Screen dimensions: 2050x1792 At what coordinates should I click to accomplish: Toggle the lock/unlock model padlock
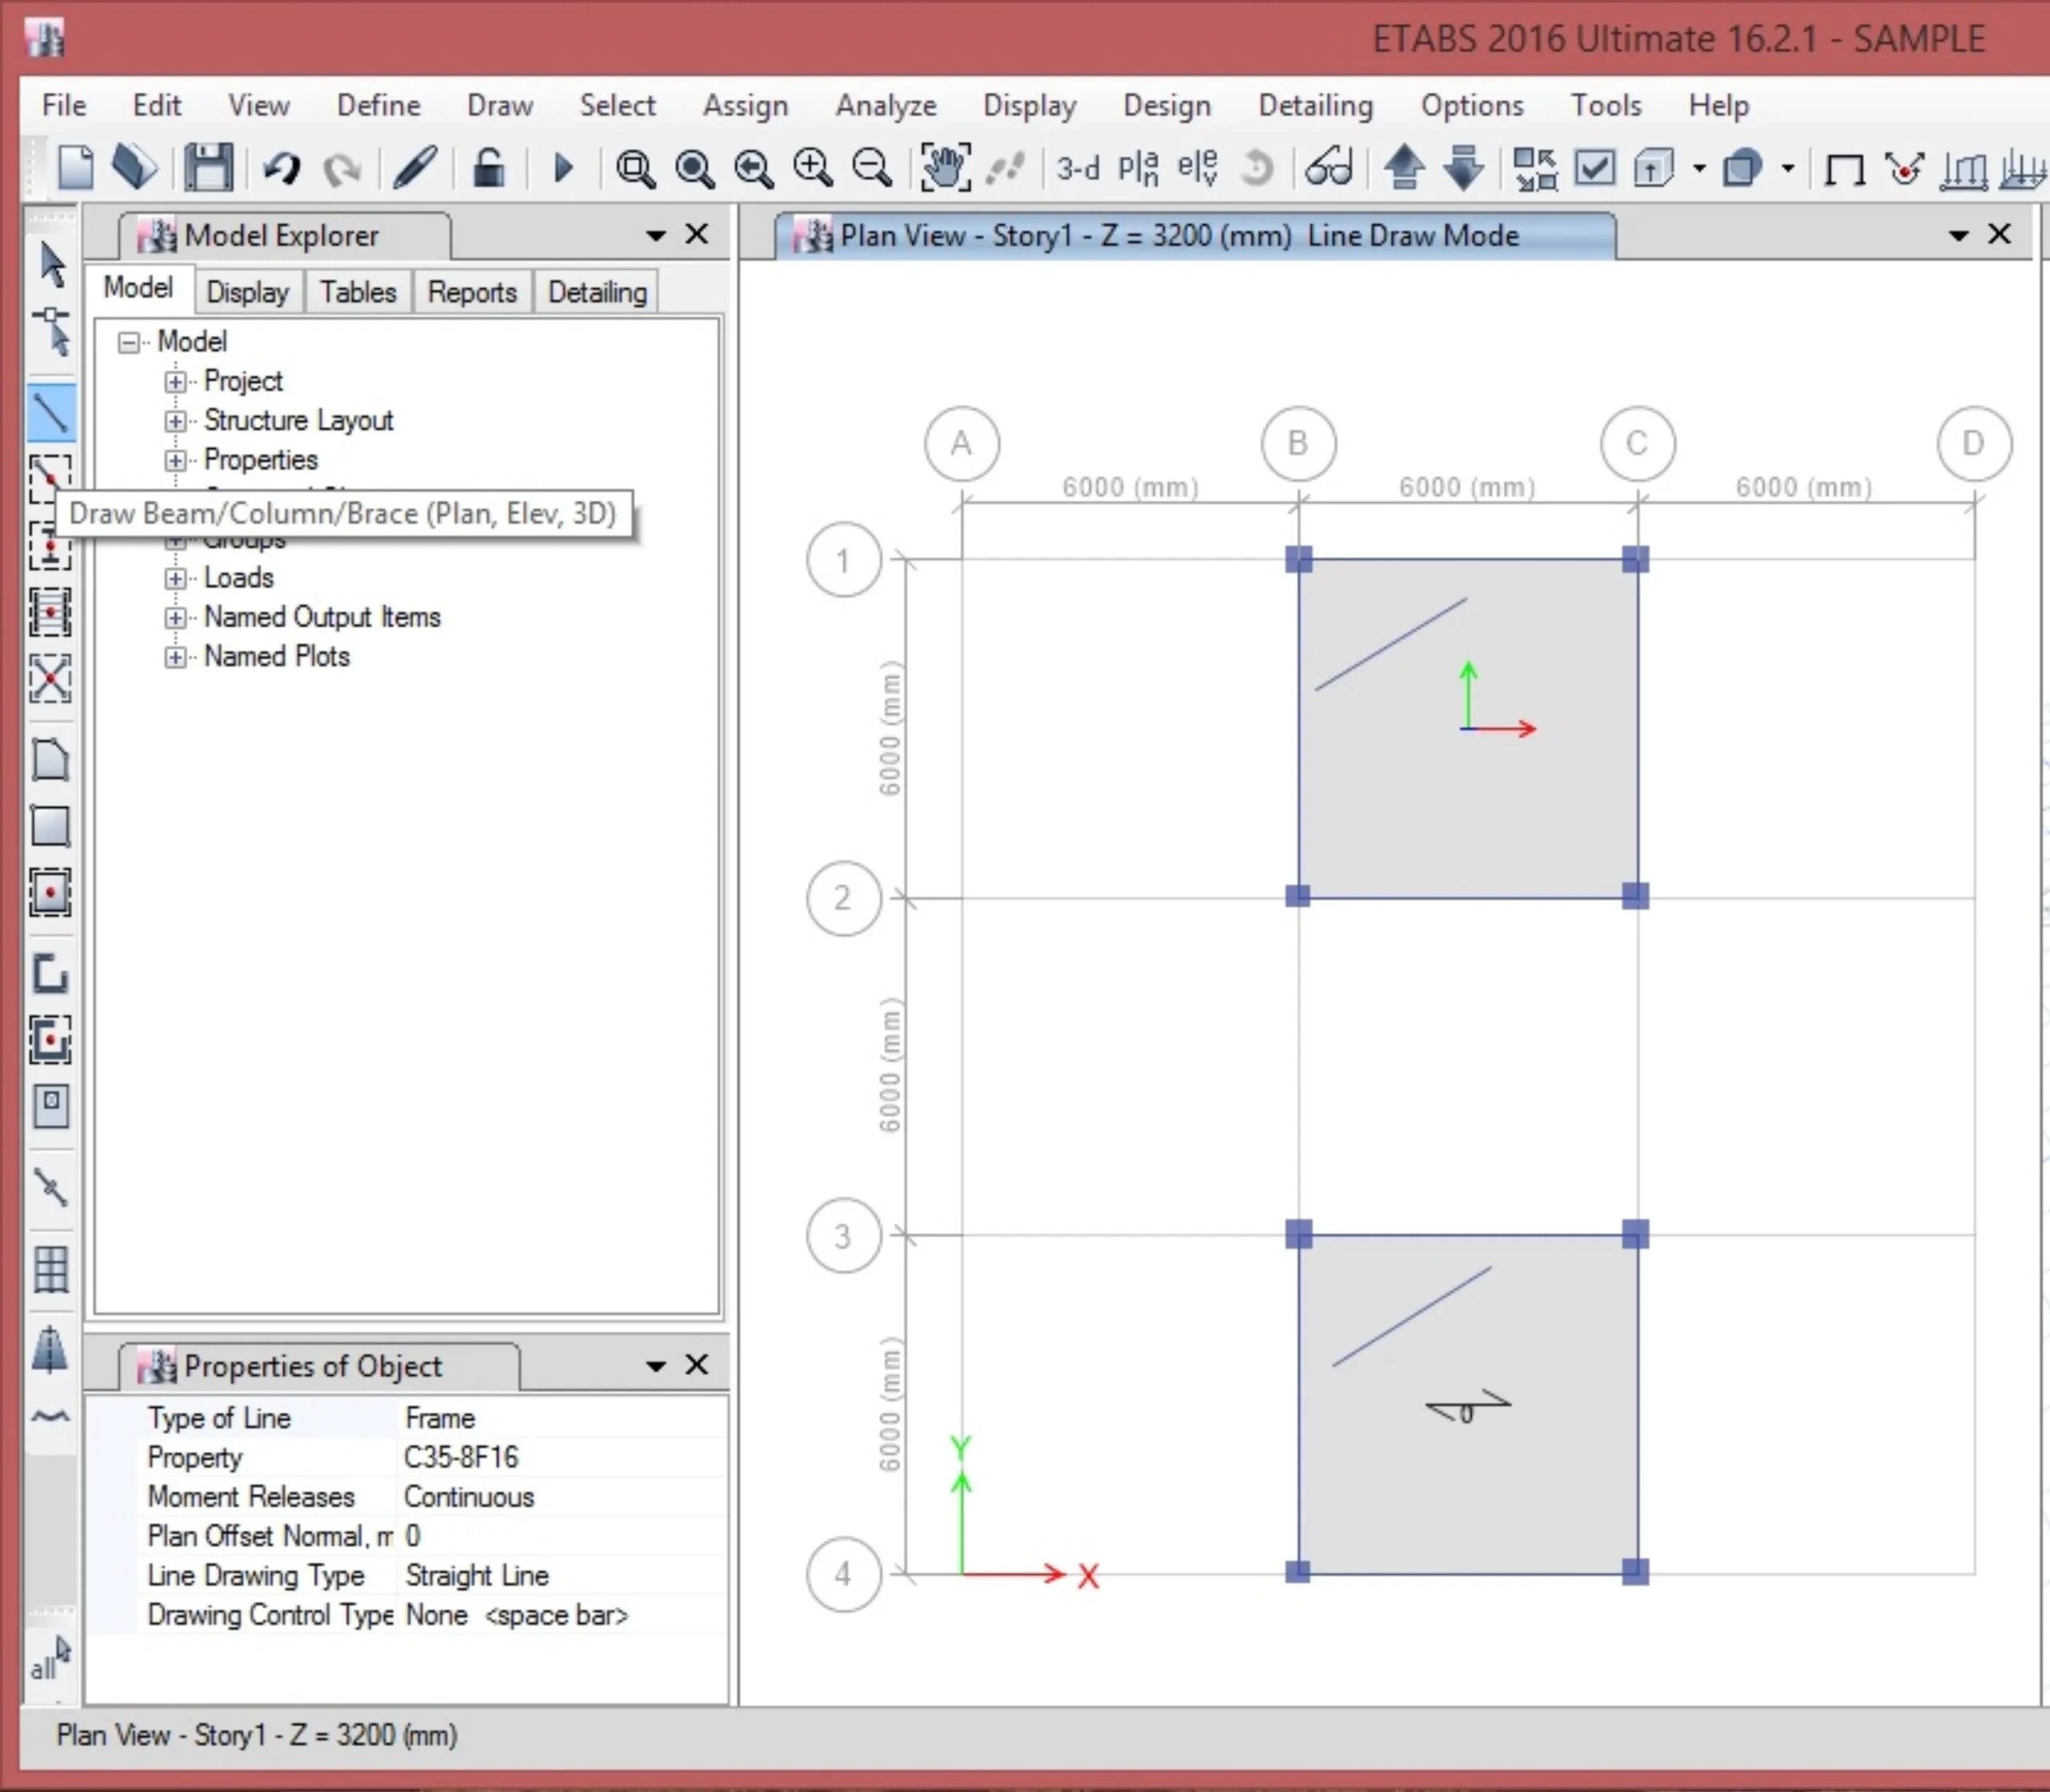(x=488, y=168)
